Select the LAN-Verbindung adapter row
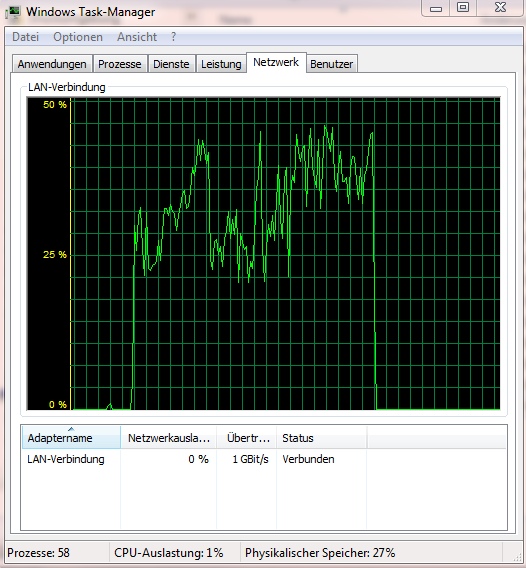Screen dimensions: 526x568 [264, 459]
